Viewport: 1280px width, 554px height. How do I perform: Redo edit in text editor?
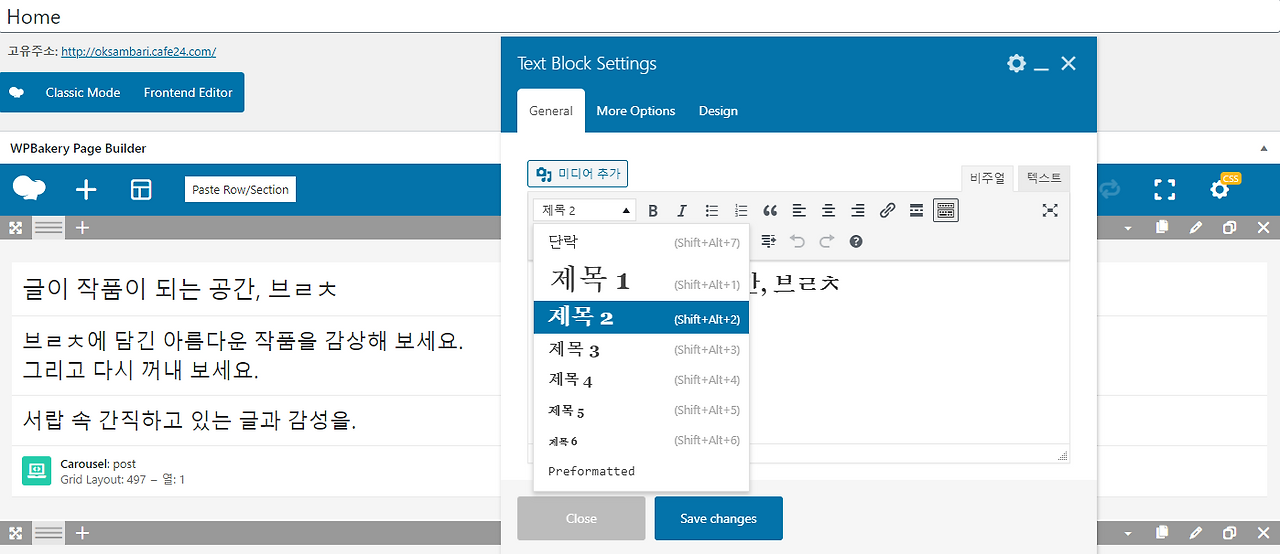pyautogui.click(x=827, y=241)
